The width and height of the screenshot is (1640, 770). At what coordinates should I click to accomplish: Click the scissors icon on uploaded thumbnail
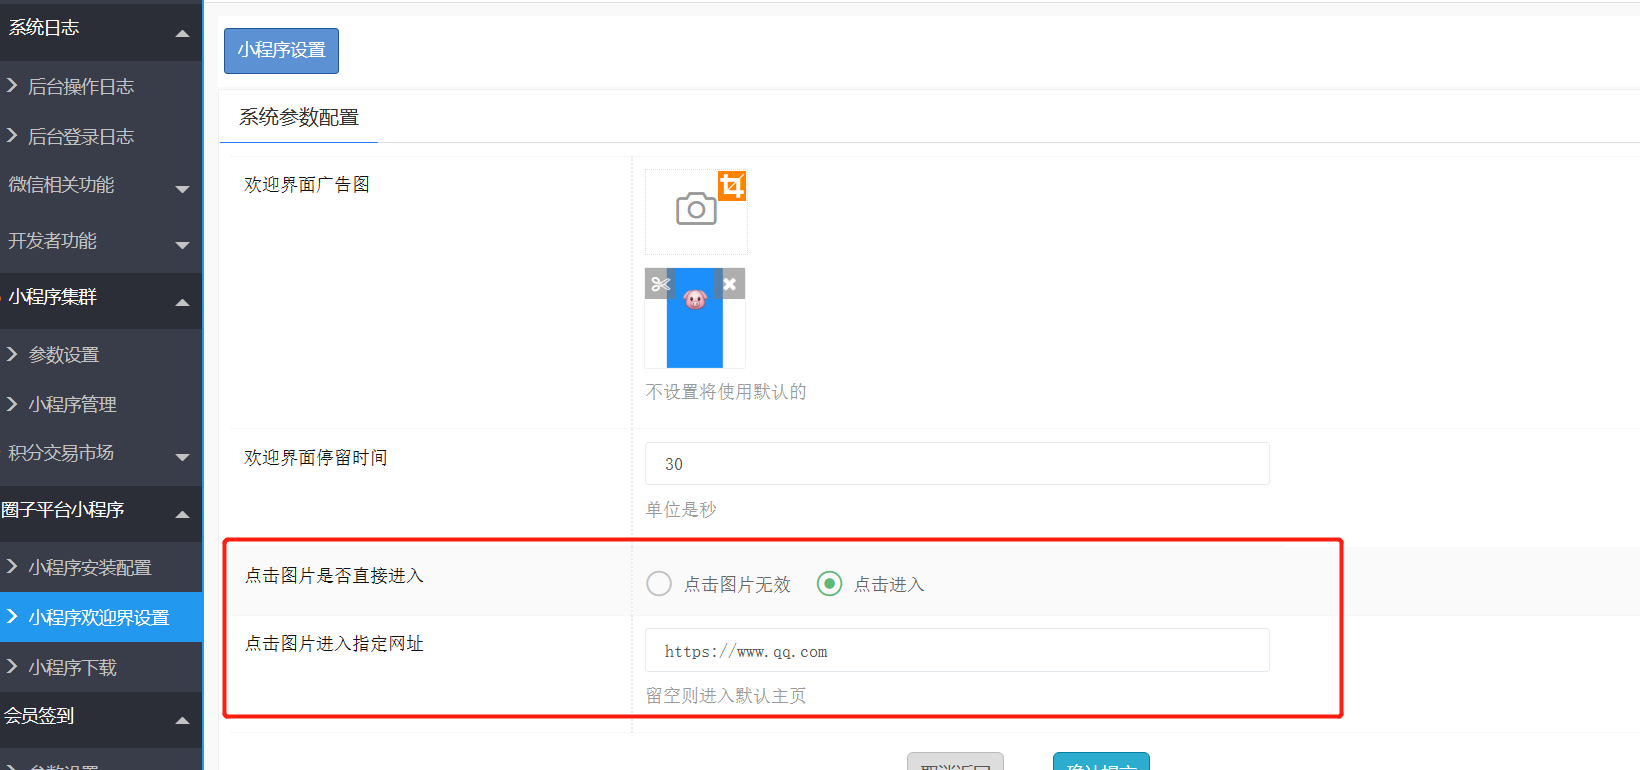pos(660,284)
